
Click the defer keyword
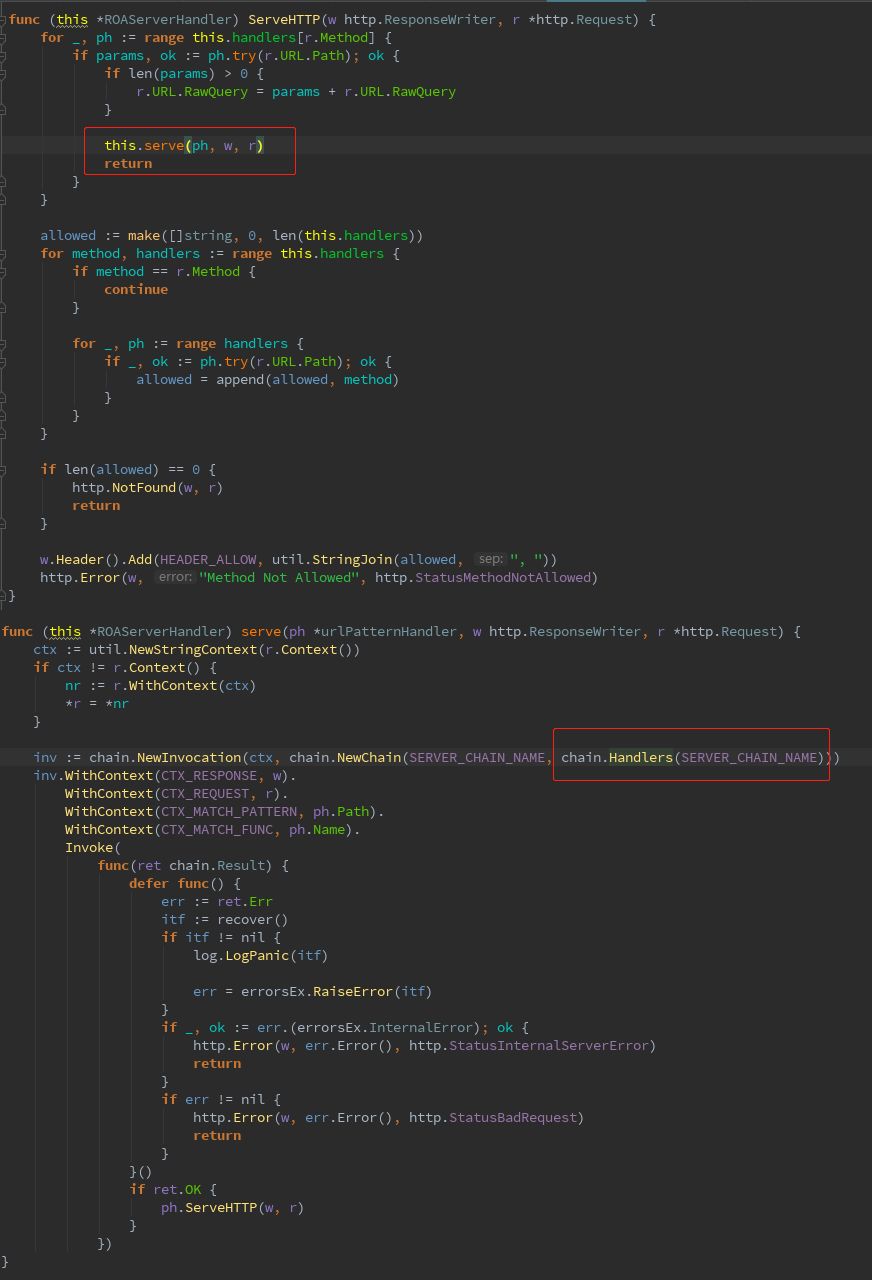pyautogui.click(x=148, y=883)
